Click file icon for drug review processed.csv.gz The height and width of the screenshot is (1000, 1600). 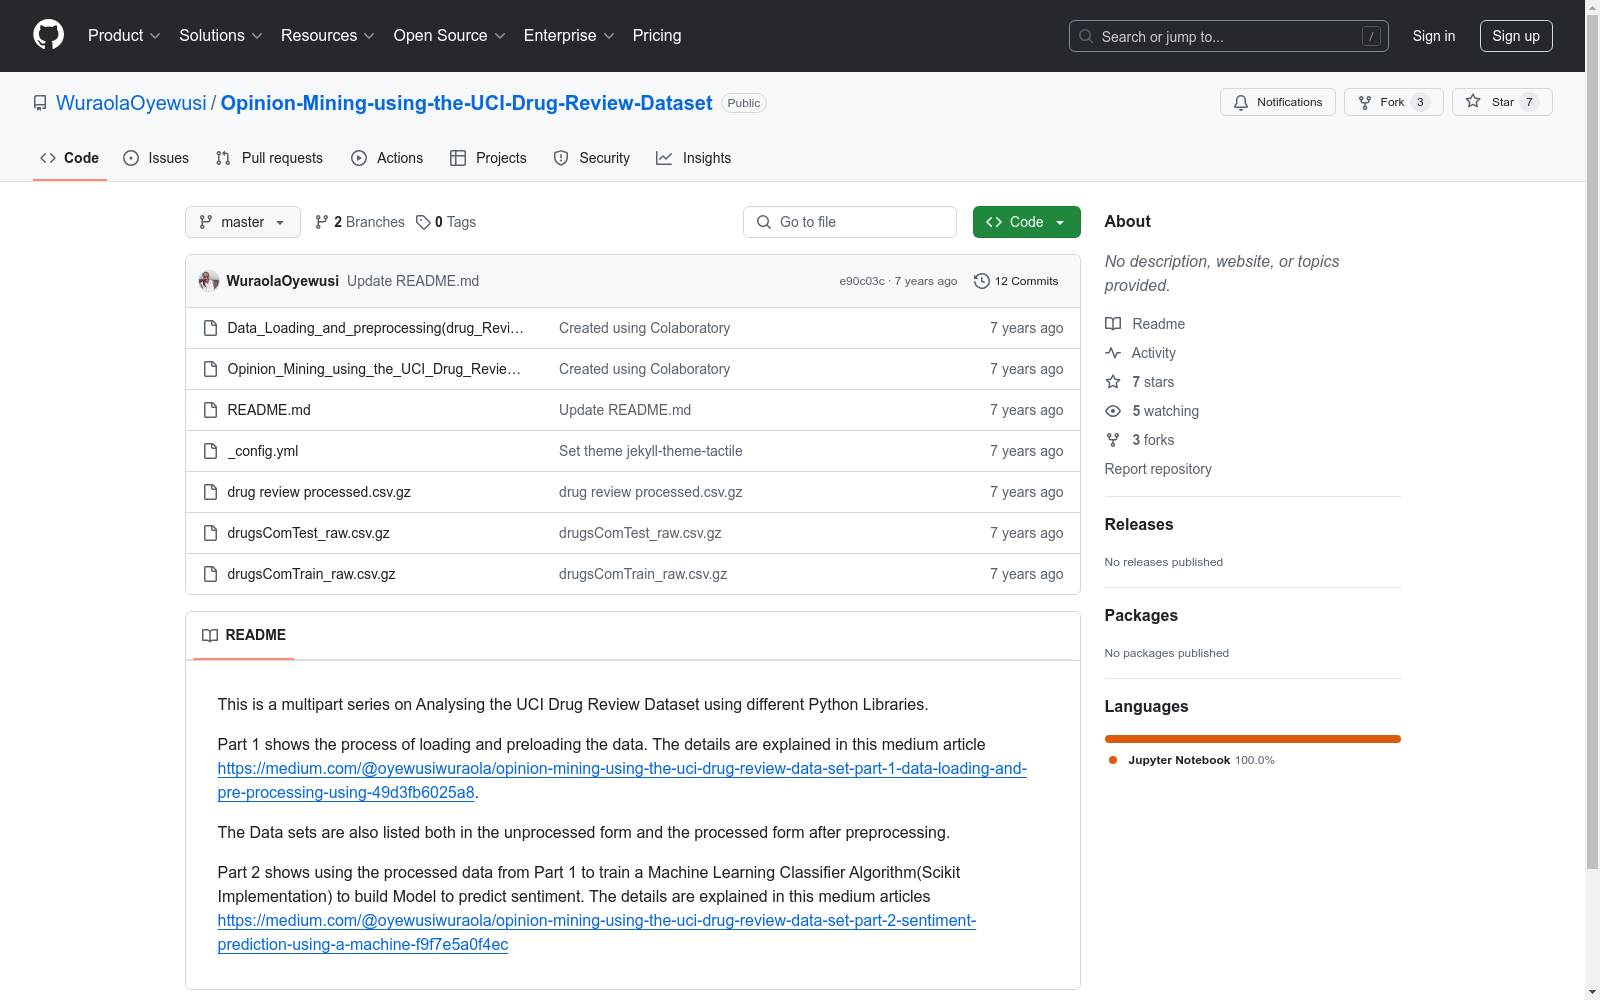point(210,492)
